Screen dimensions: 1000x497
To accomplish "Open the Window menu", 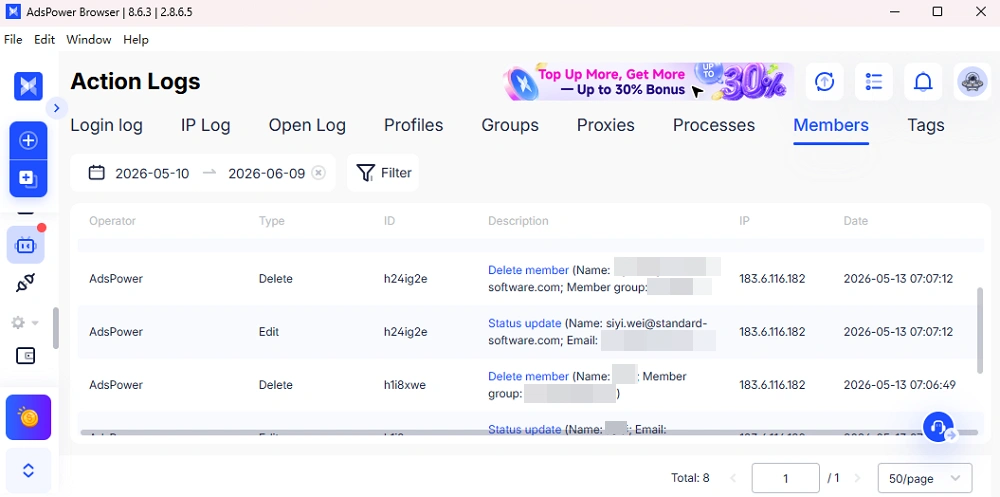I will point(89,40).
